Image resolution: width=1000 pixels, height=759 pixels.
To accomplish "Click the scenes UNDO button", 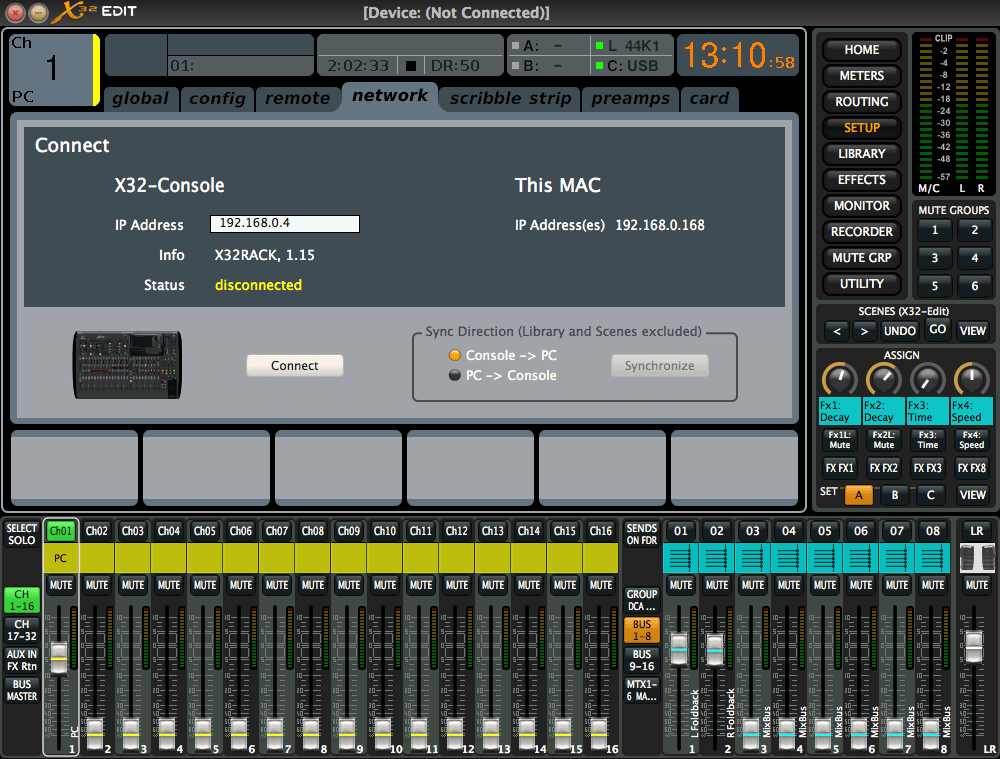I will tap(900, 331).
